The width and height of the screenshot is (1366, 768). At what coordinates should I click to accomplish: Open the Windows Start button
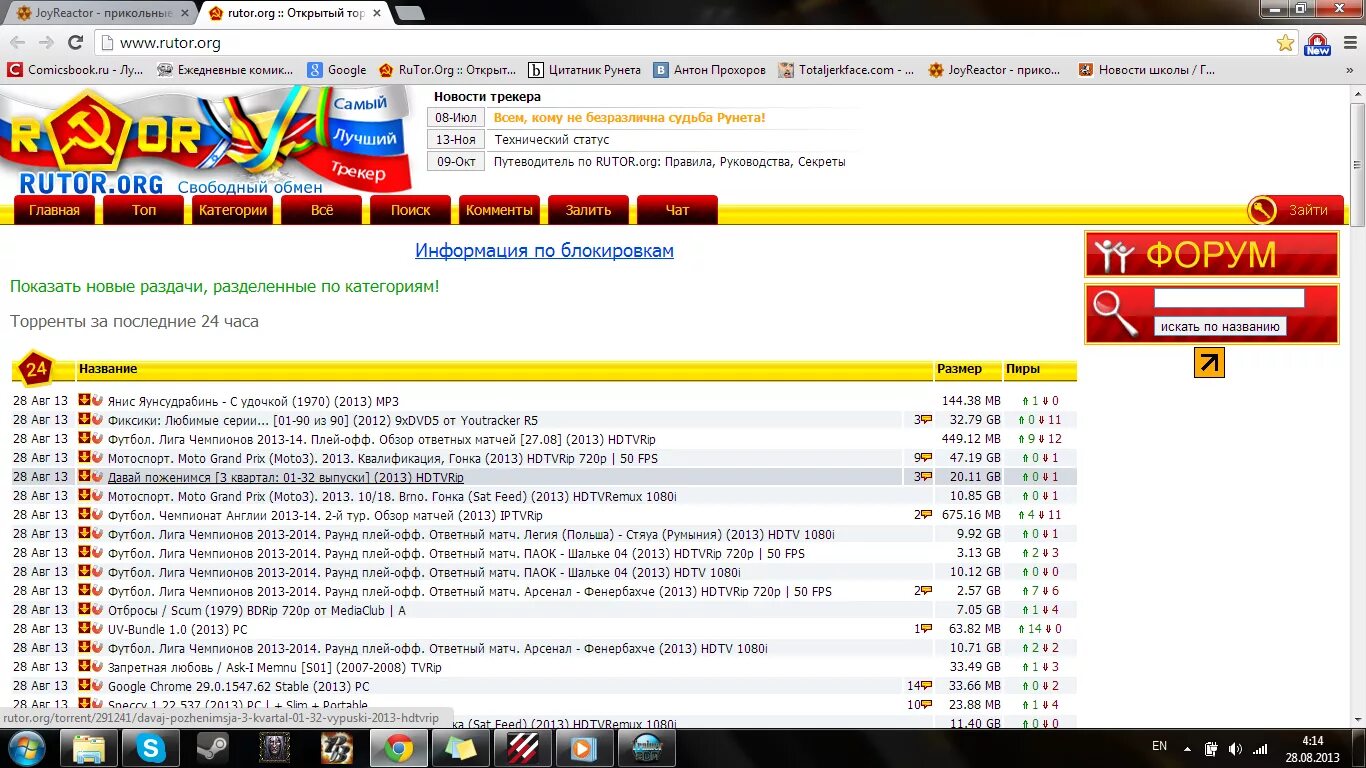click(26, 748)
